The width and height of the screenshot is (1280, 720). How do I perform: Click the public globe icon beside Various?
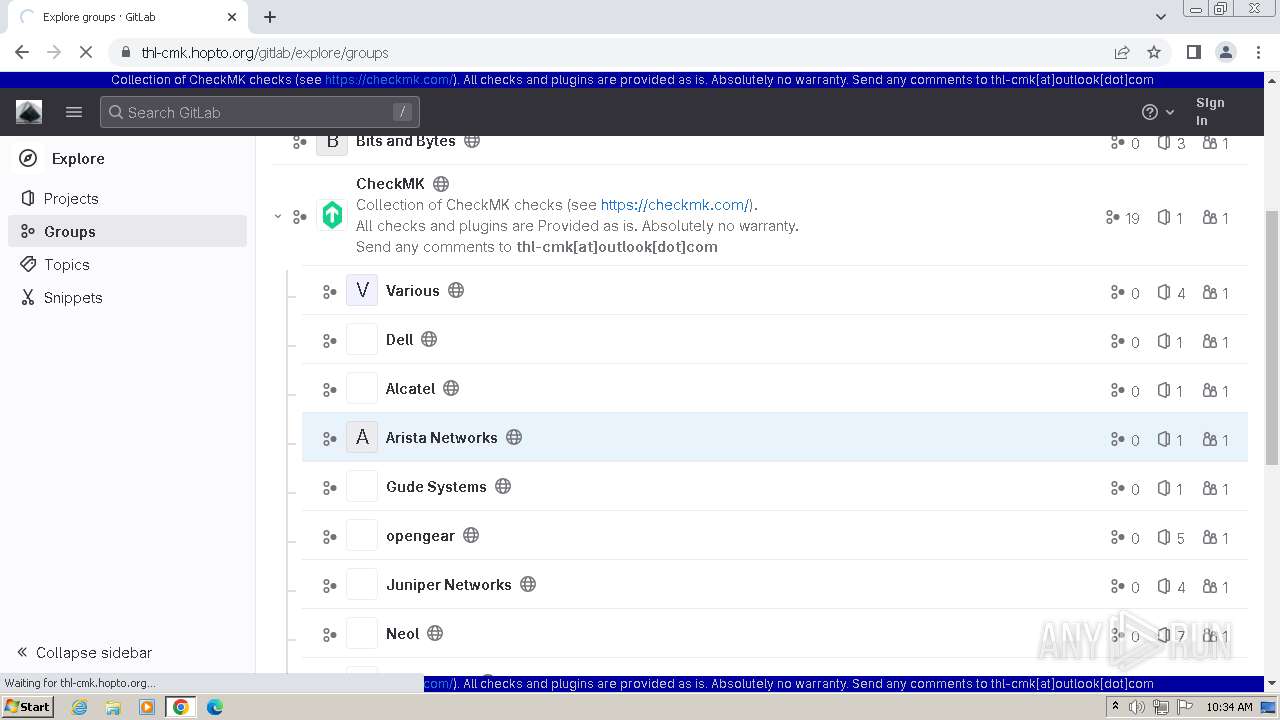[x=456, y=290]
